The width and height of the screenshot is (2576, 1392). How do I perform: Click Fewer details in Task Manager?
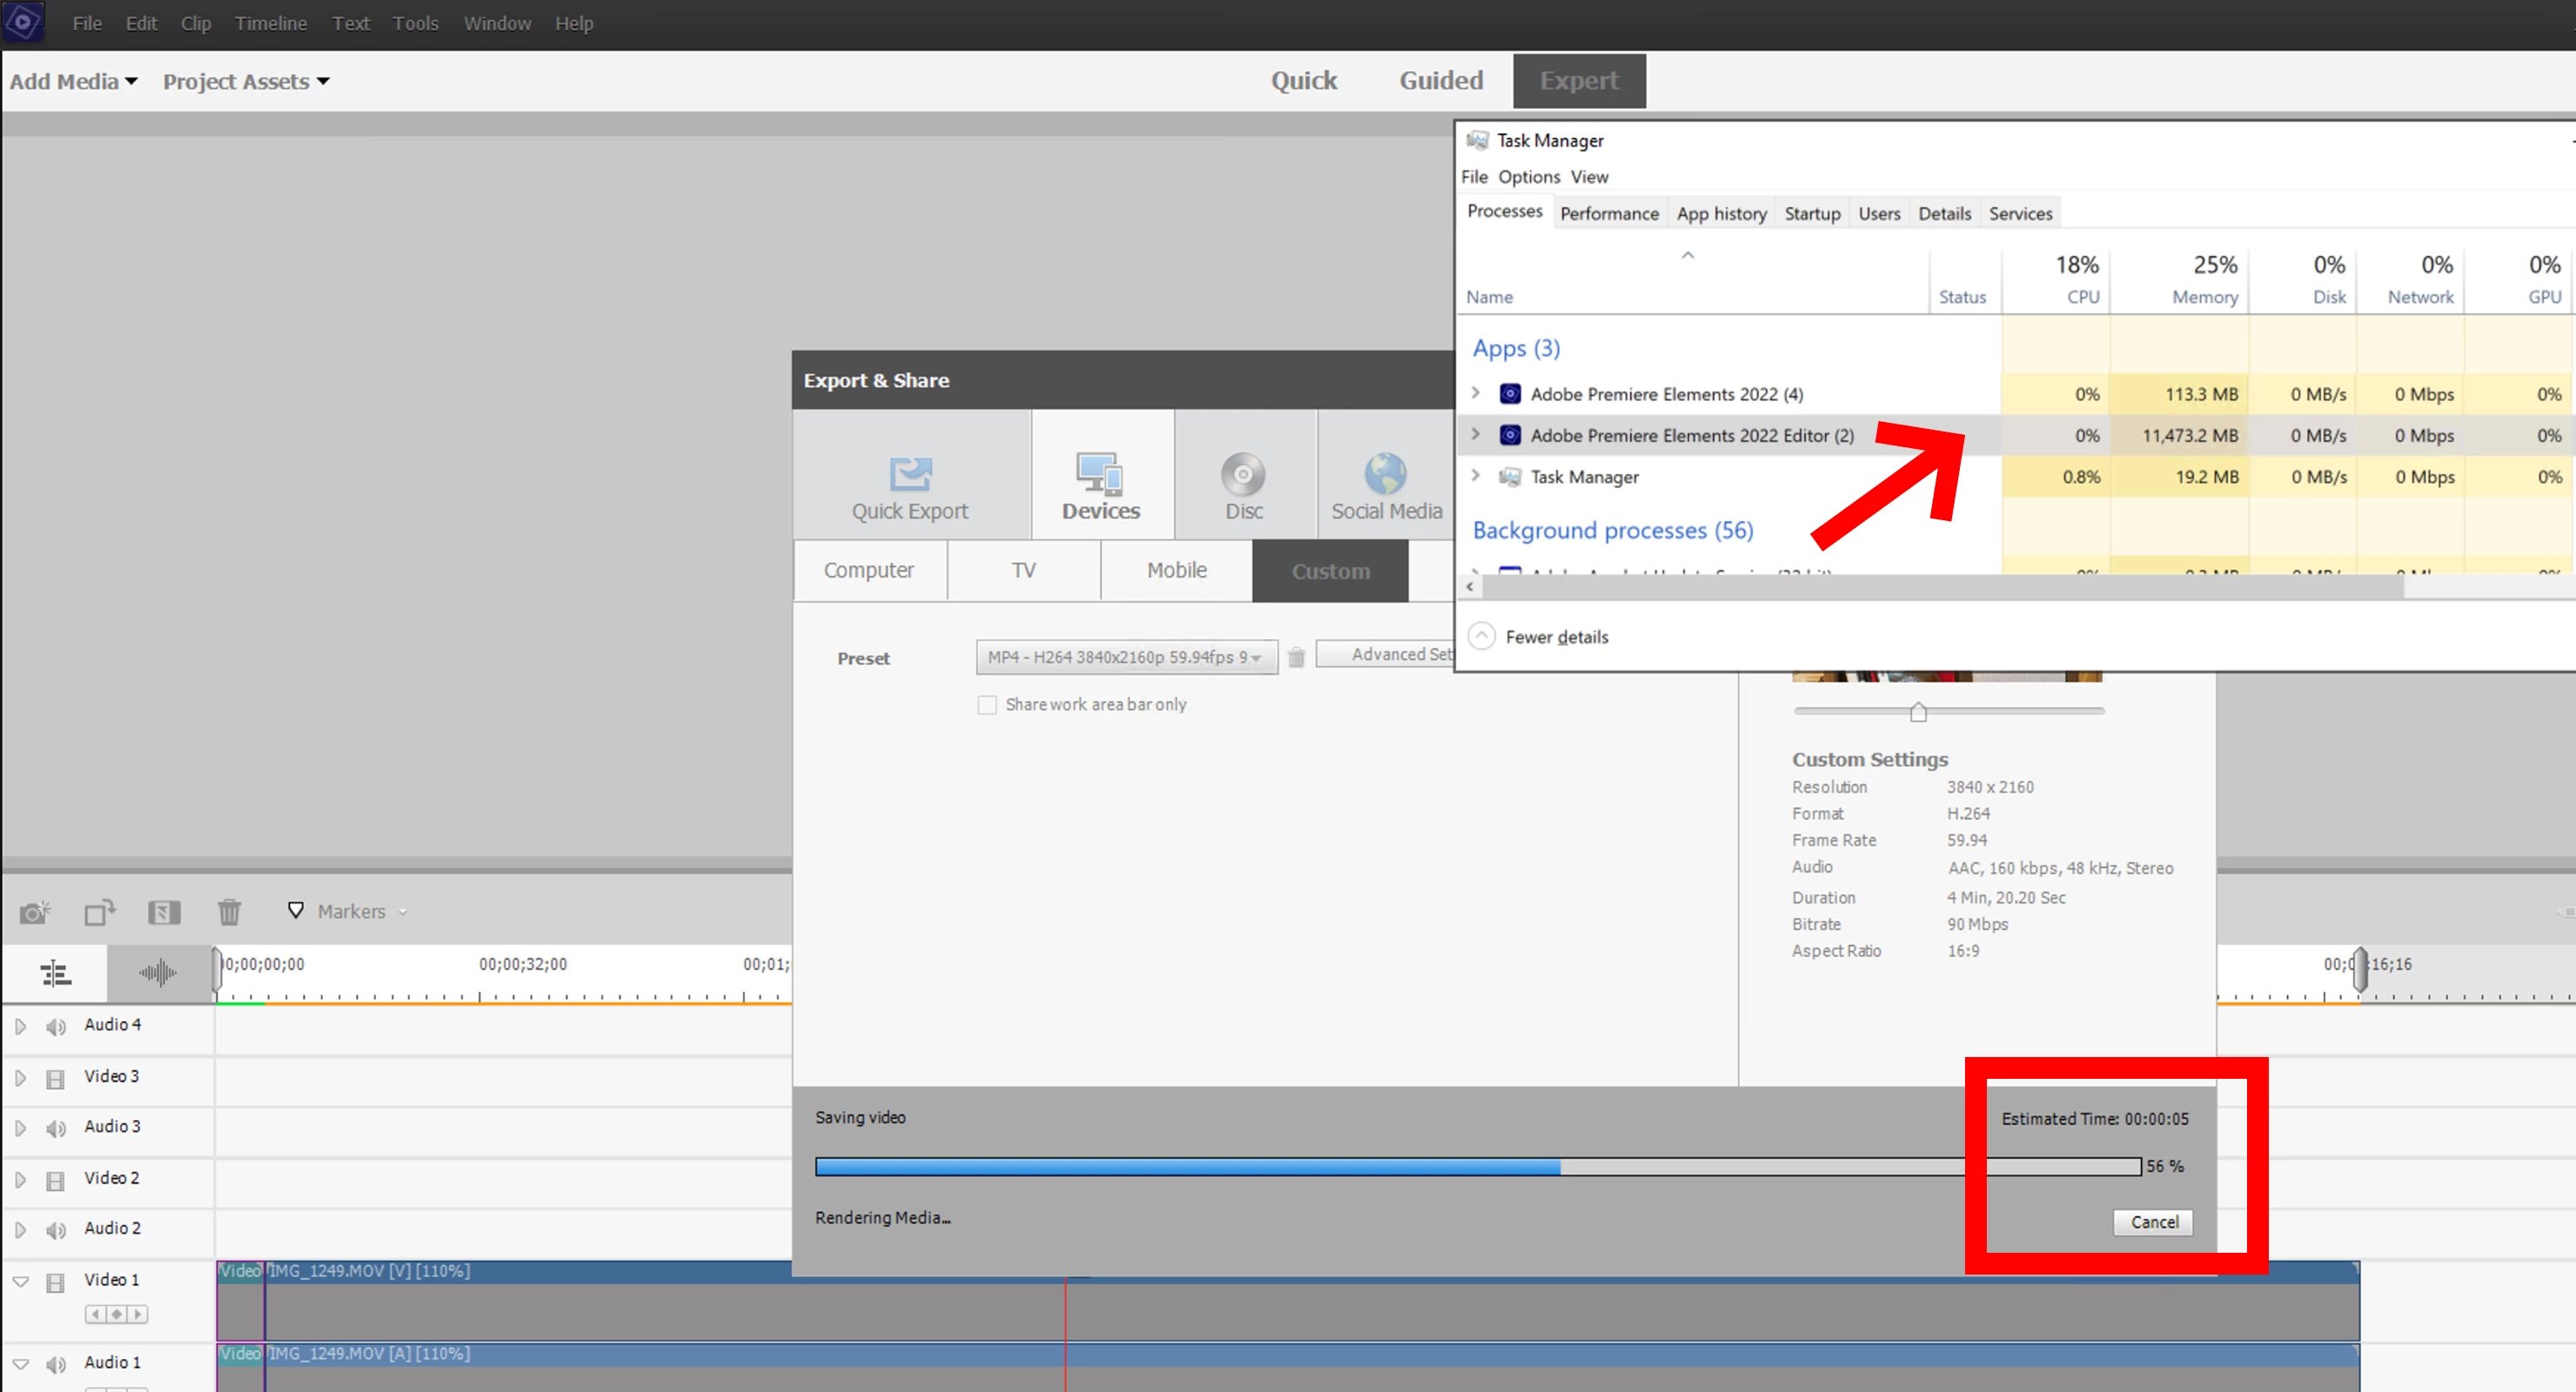tap(1555, 637)
